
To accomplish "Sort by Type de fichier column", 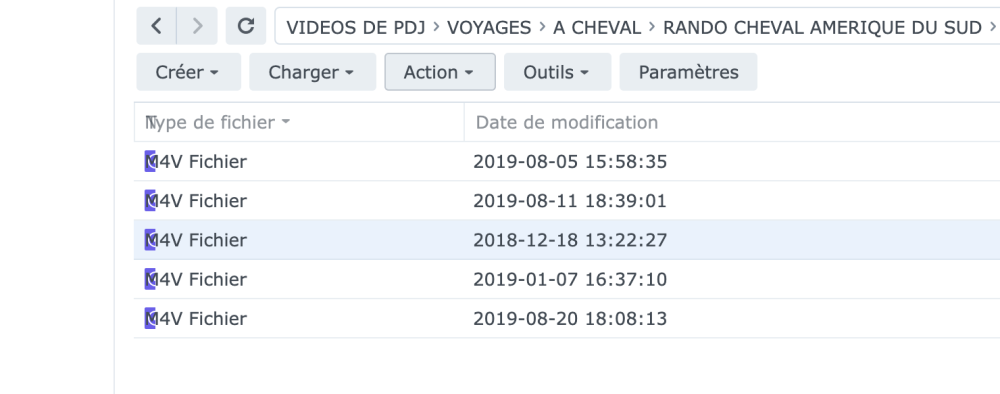I will 299,122.
